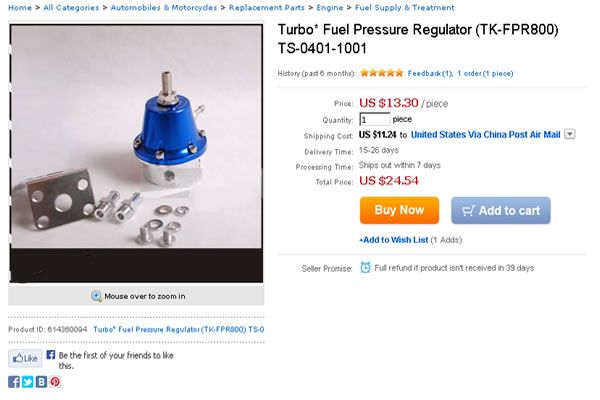Go to Home breadcrumb

pyautogui.click(x=20, y=7)
